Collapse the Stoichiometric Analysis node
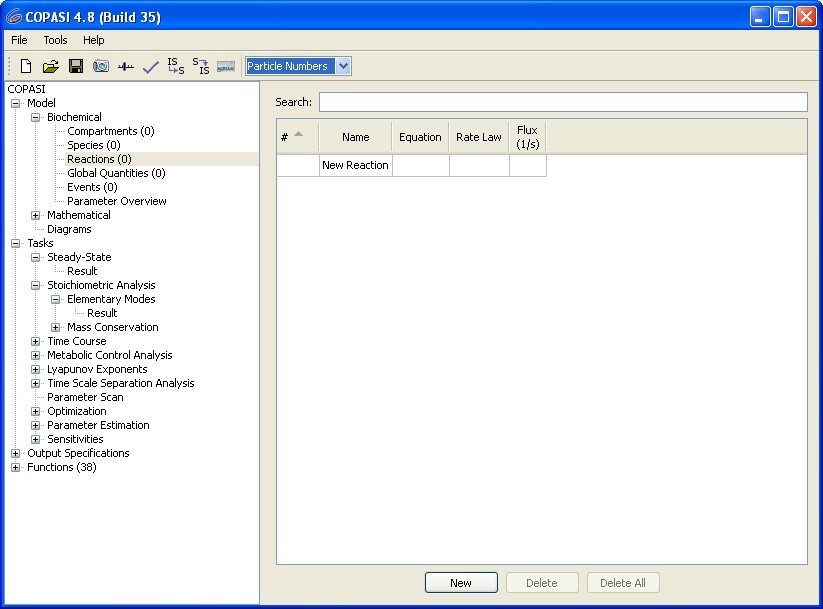The height and width of the screenshot is (609, 823). 36,286
